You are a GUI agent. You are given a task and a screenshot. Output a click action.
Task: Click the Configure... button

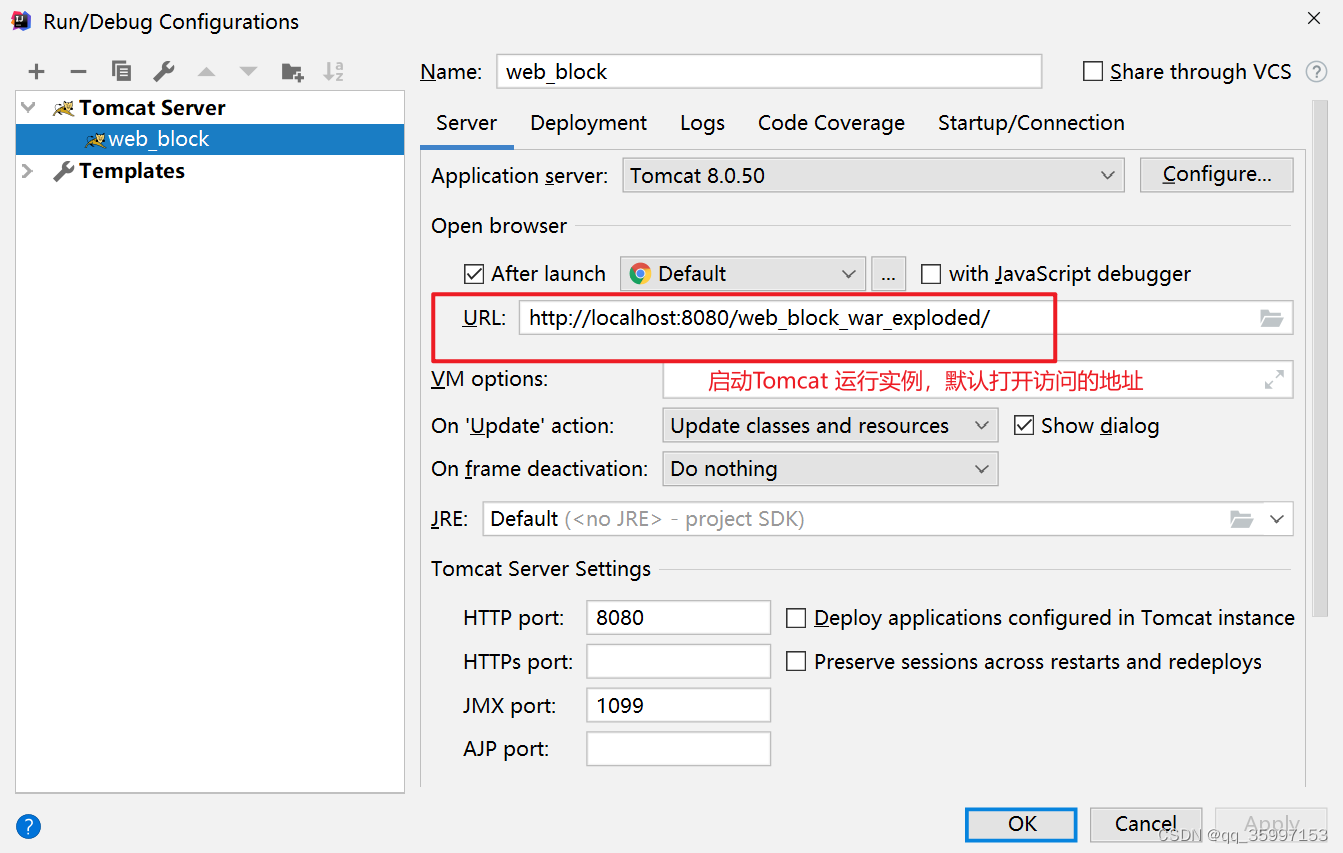1216,175
